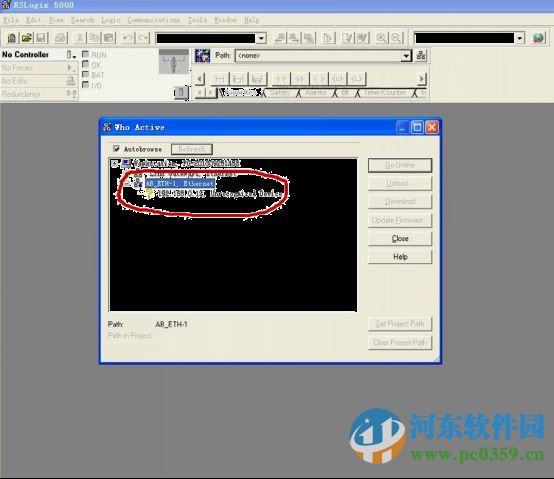This screenshot has width=554, height=479.
Task: Switch to the Bit instruction tab
Action: click(x=345, y=93)
